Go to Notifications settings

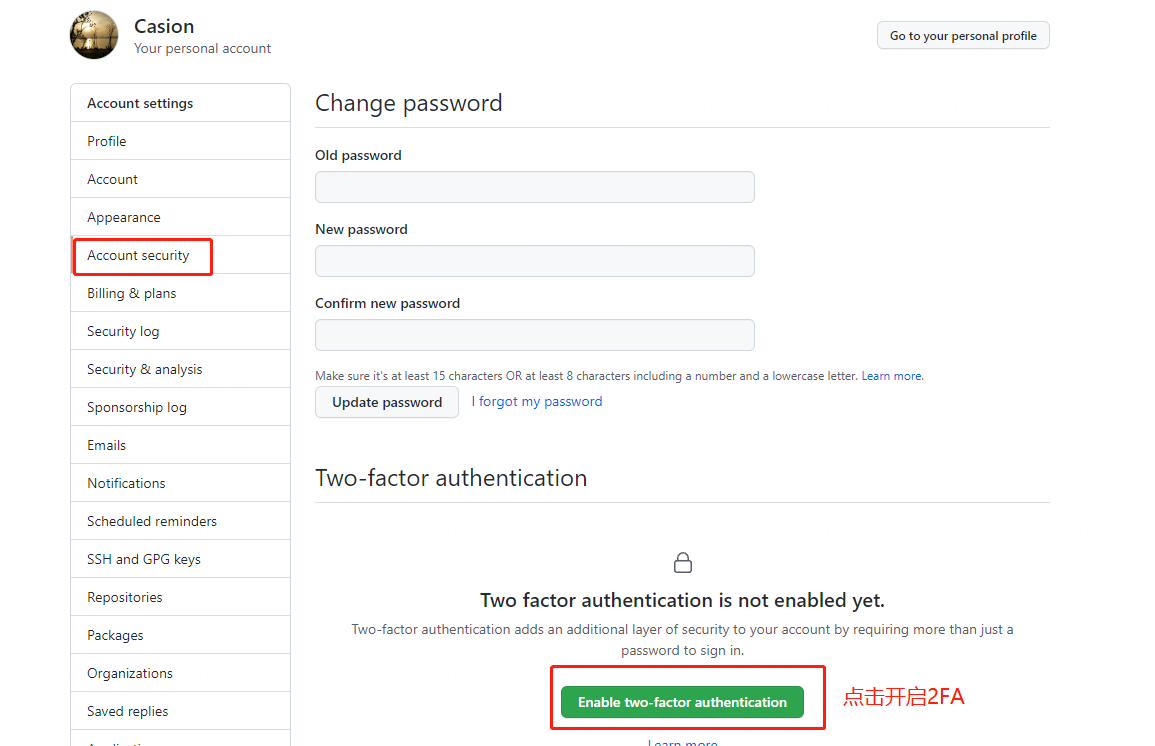point(126,483)
